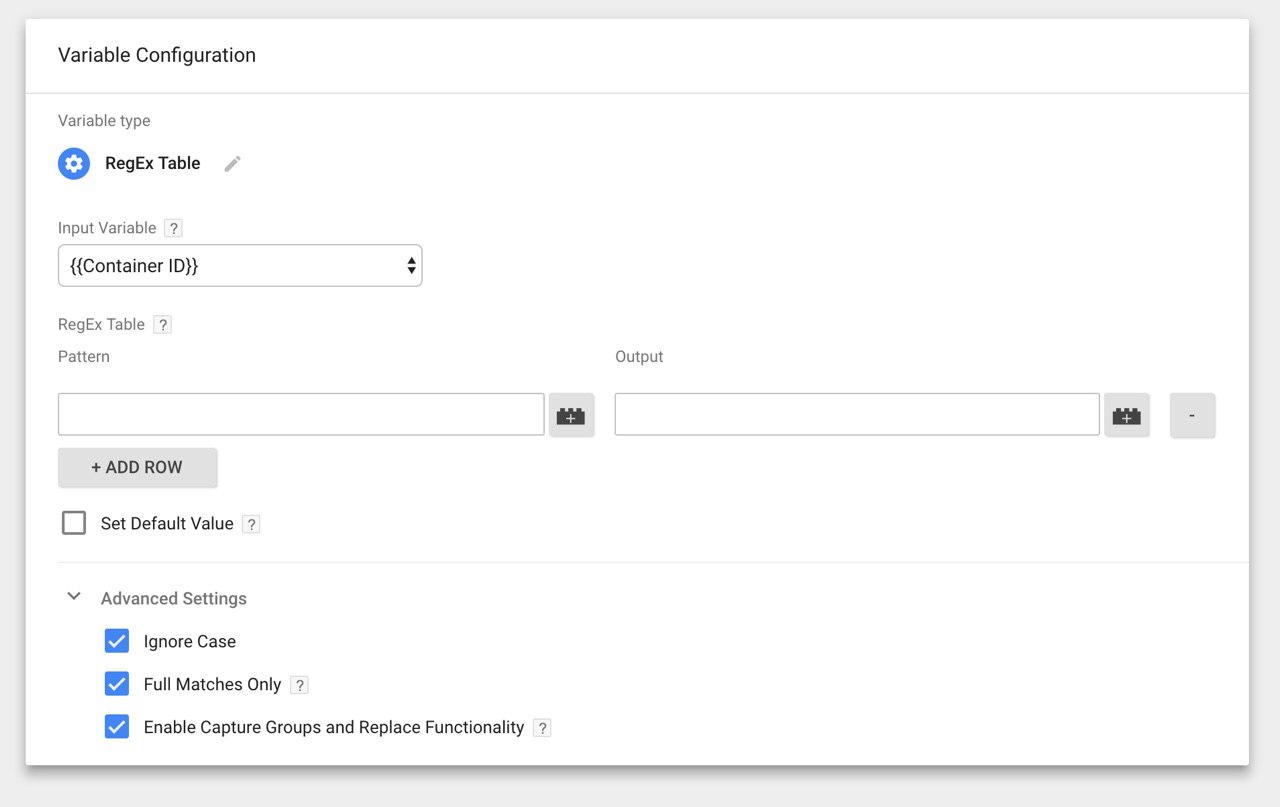Viewport: 1280px width, 807px height.
Task: Uncheck Ignore Case
Action: (x=117, y=641)
